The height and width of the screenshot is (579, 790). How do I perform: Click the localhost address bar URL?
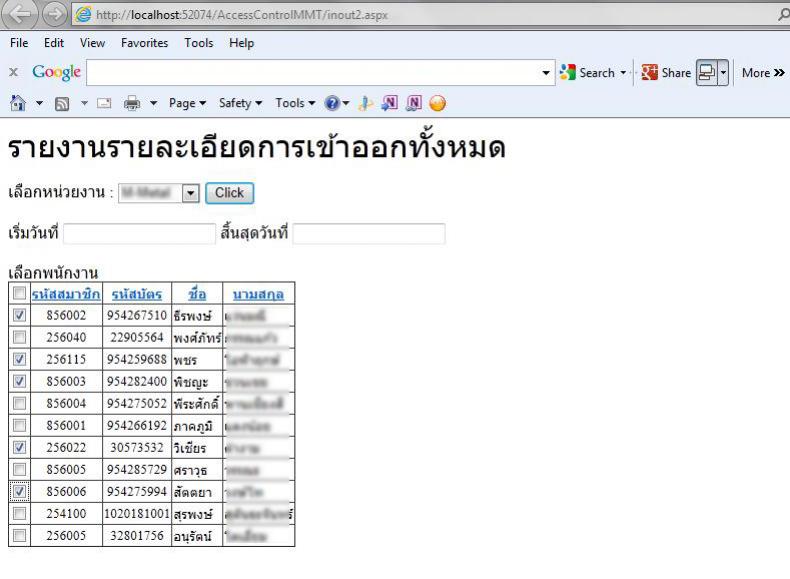tap(242, 15)
